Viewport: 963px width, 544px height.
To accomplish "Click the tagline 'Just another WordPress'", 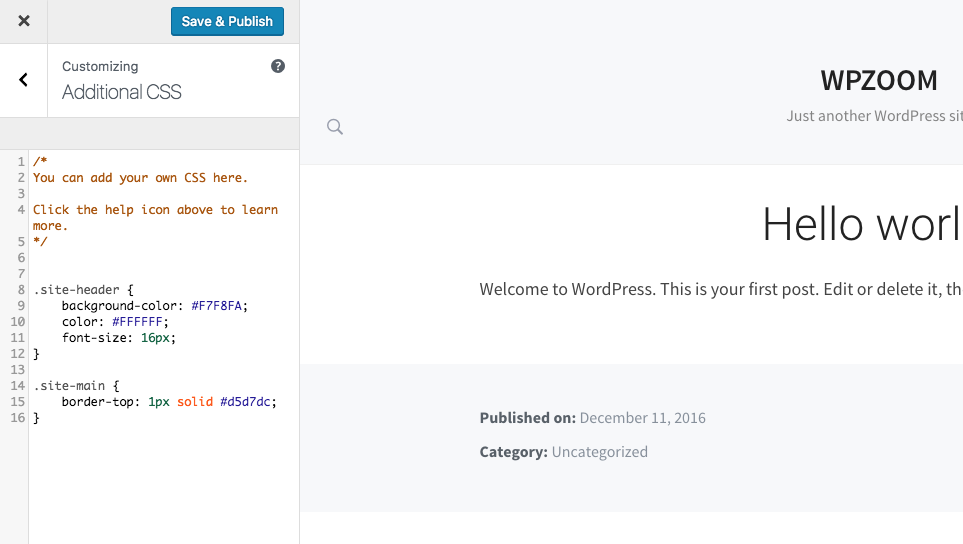I will (x=875, y=116).
